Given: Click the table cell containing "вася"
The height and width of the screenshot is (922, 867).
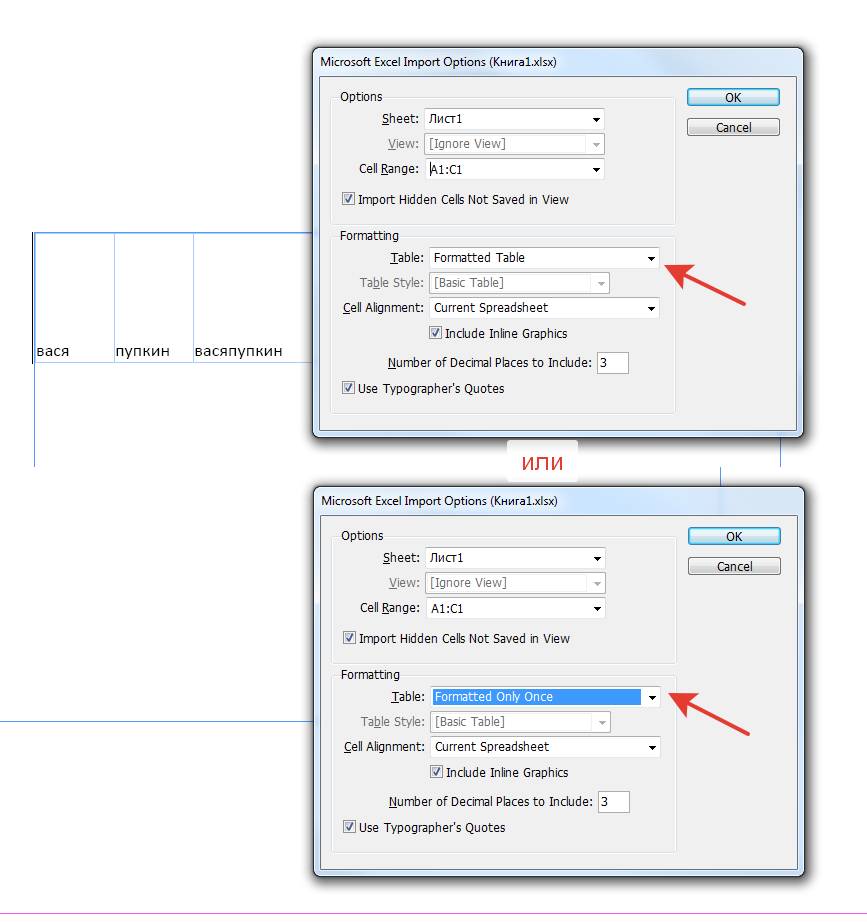Looking at the screenshot, I should pos(75,298).
